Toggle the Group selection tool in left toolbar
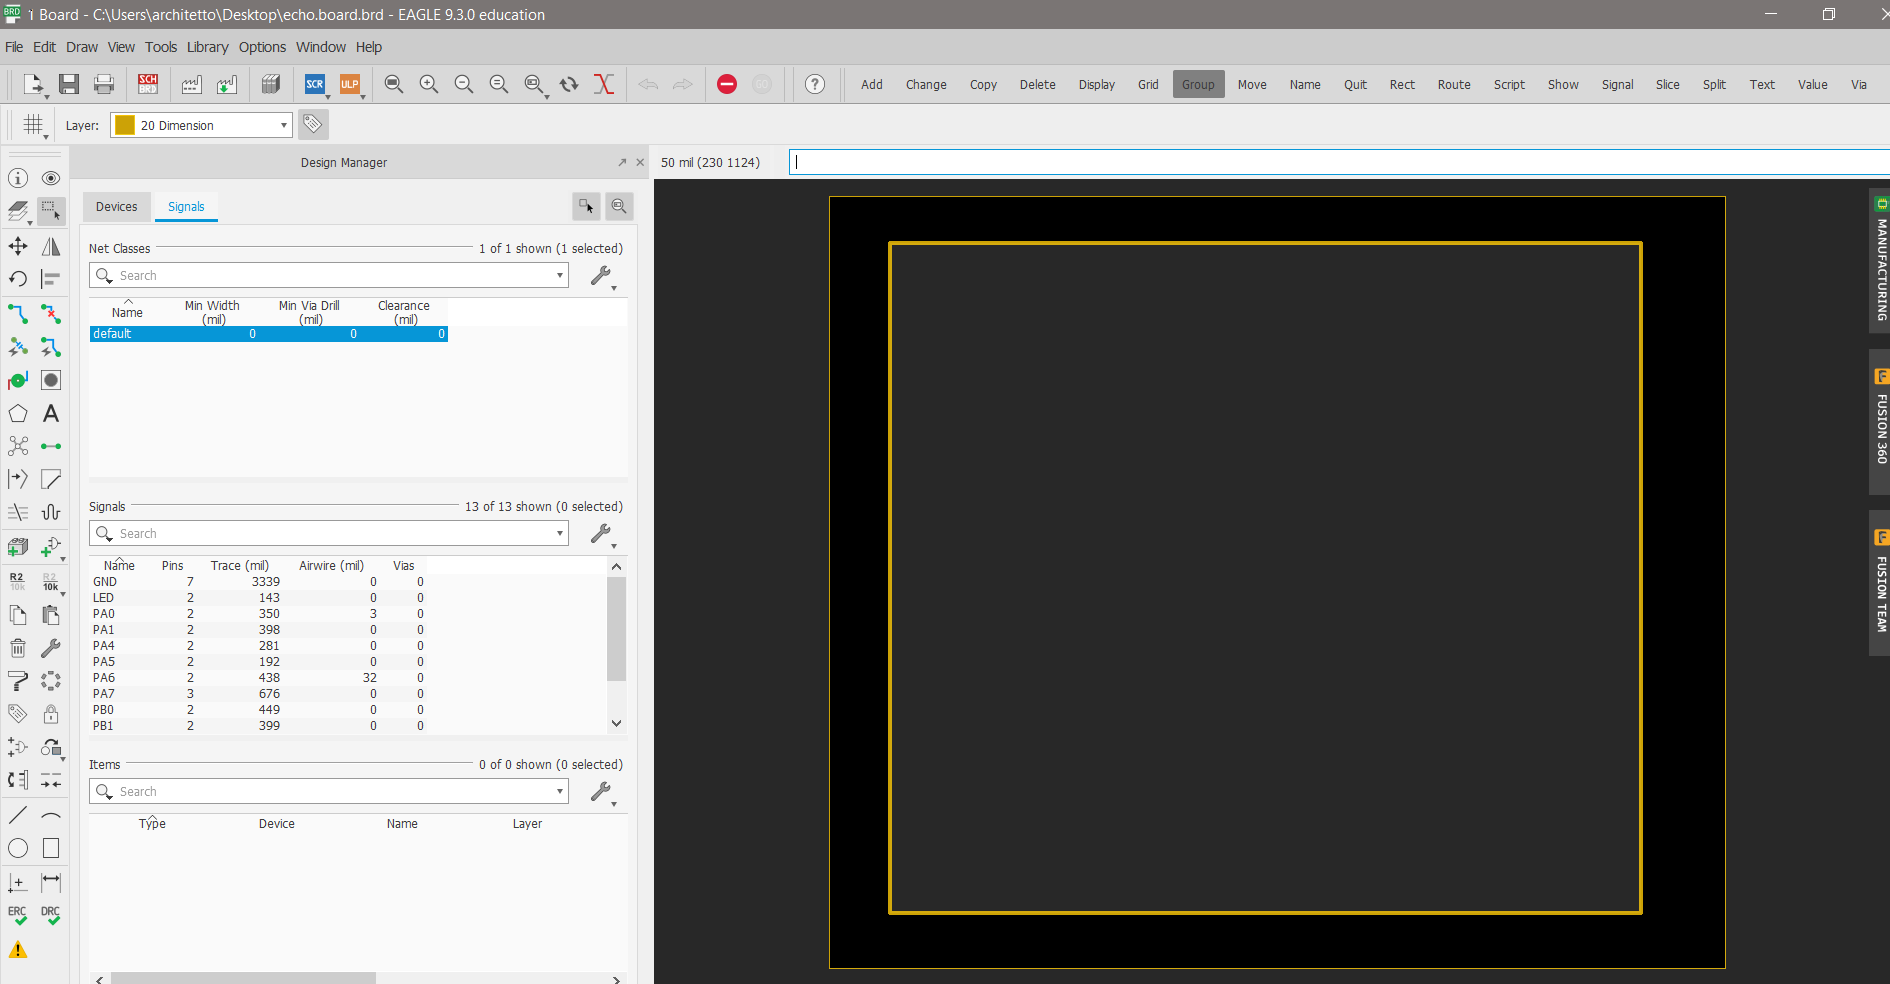This screenshot has height=984, width=1890. coord(51,211)
